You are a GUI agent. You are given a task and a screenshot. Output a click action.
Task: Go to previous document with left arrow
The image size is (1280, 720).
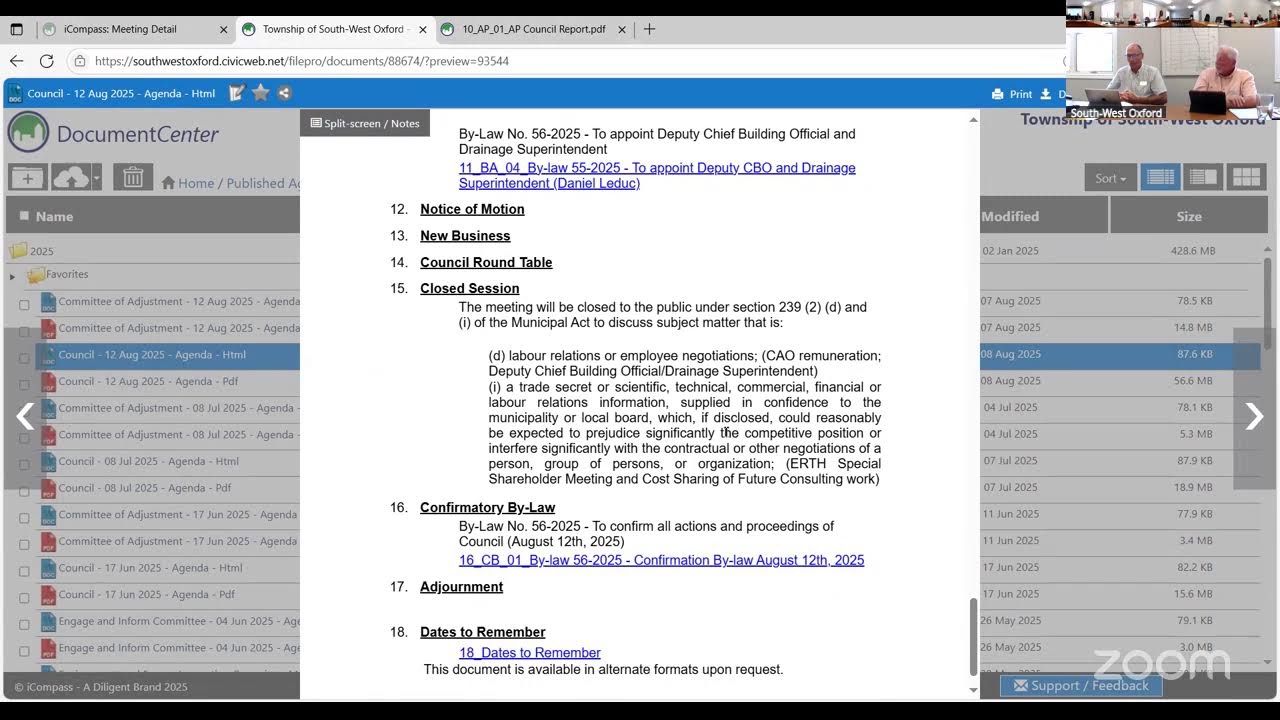25,416
